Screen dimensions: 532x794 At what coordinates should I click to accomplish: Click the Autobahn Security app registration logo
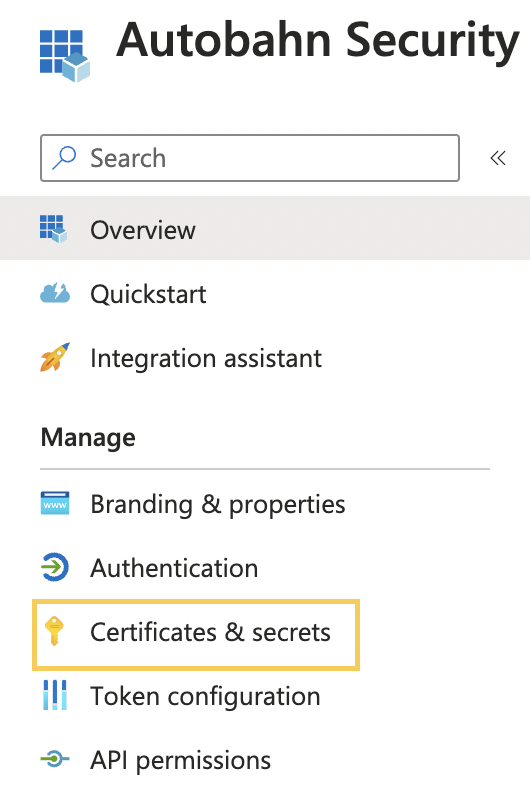click(x=65, y=55)
